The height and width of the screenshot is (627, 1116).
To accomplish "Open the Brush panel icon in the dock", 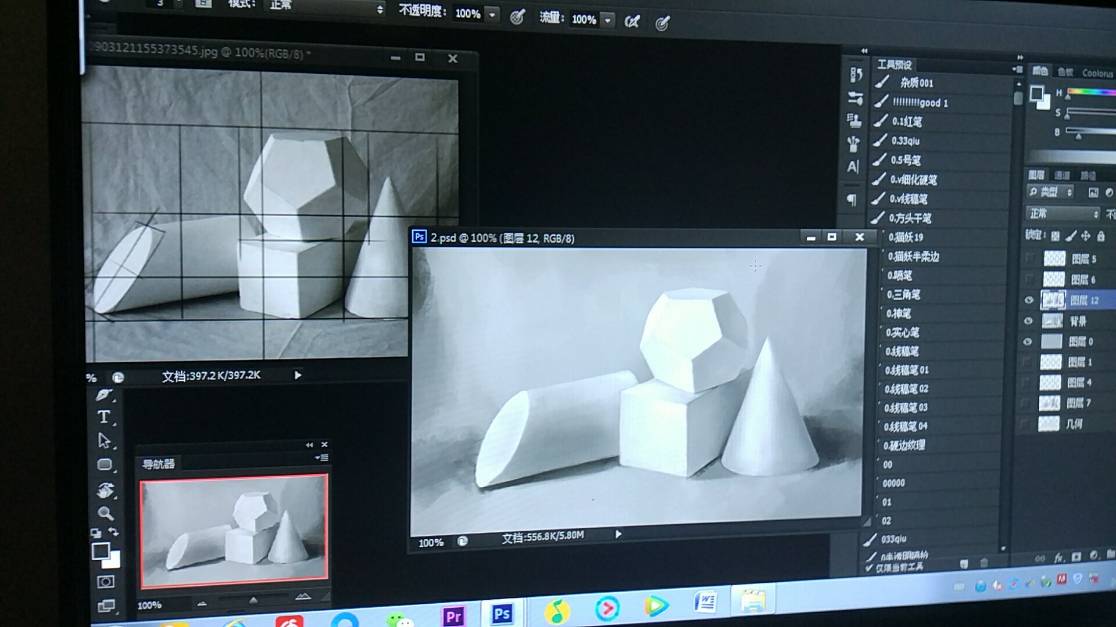I will pos(855,98).
